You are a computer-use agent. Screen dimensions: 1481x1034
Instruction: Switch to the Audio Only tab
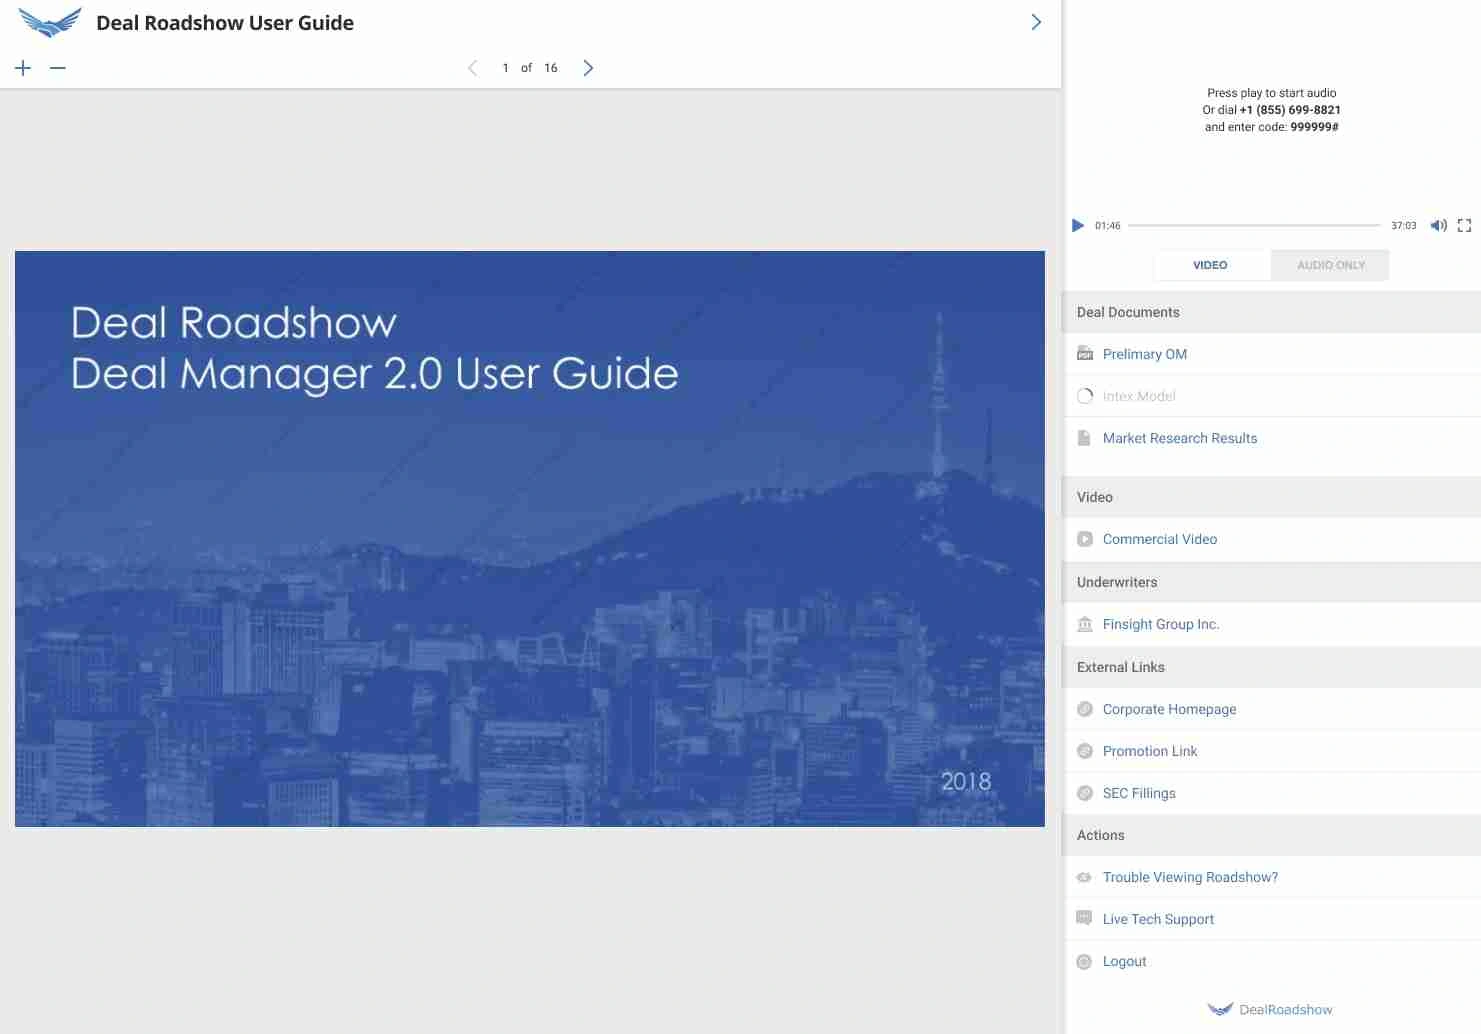tap(1330, 265)
